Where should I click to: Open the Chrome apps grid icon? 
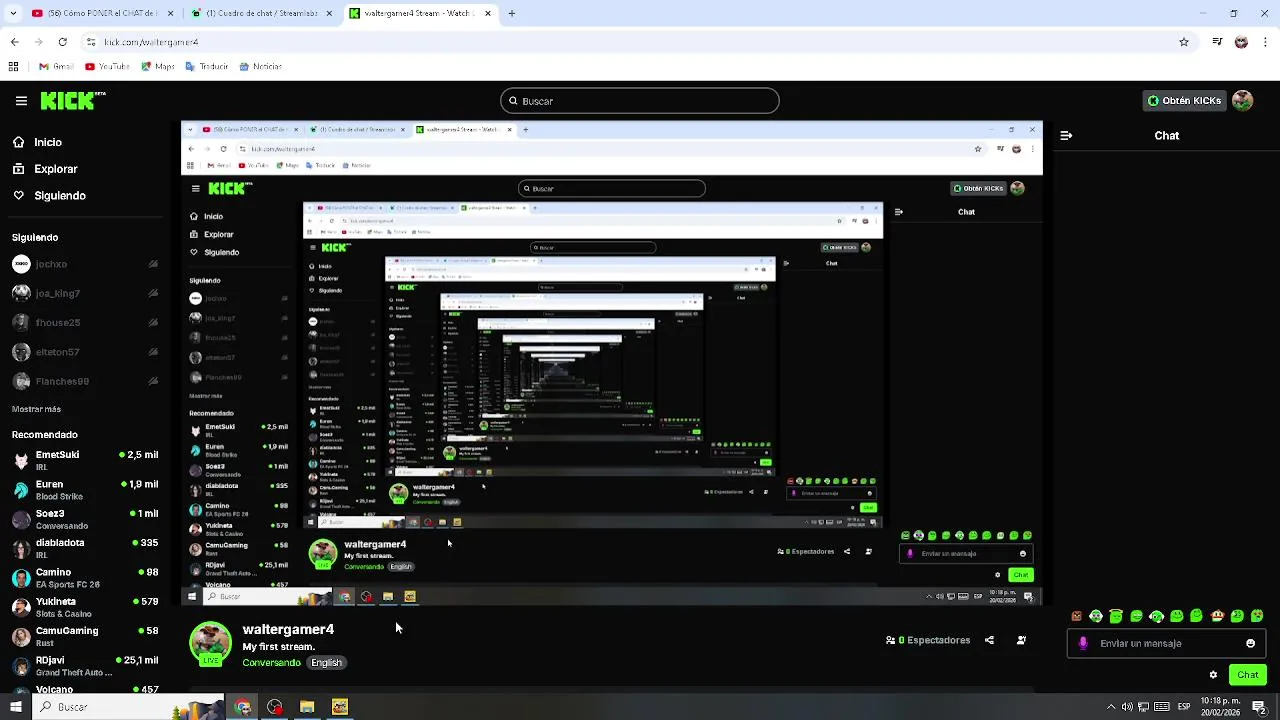point(13,67)
